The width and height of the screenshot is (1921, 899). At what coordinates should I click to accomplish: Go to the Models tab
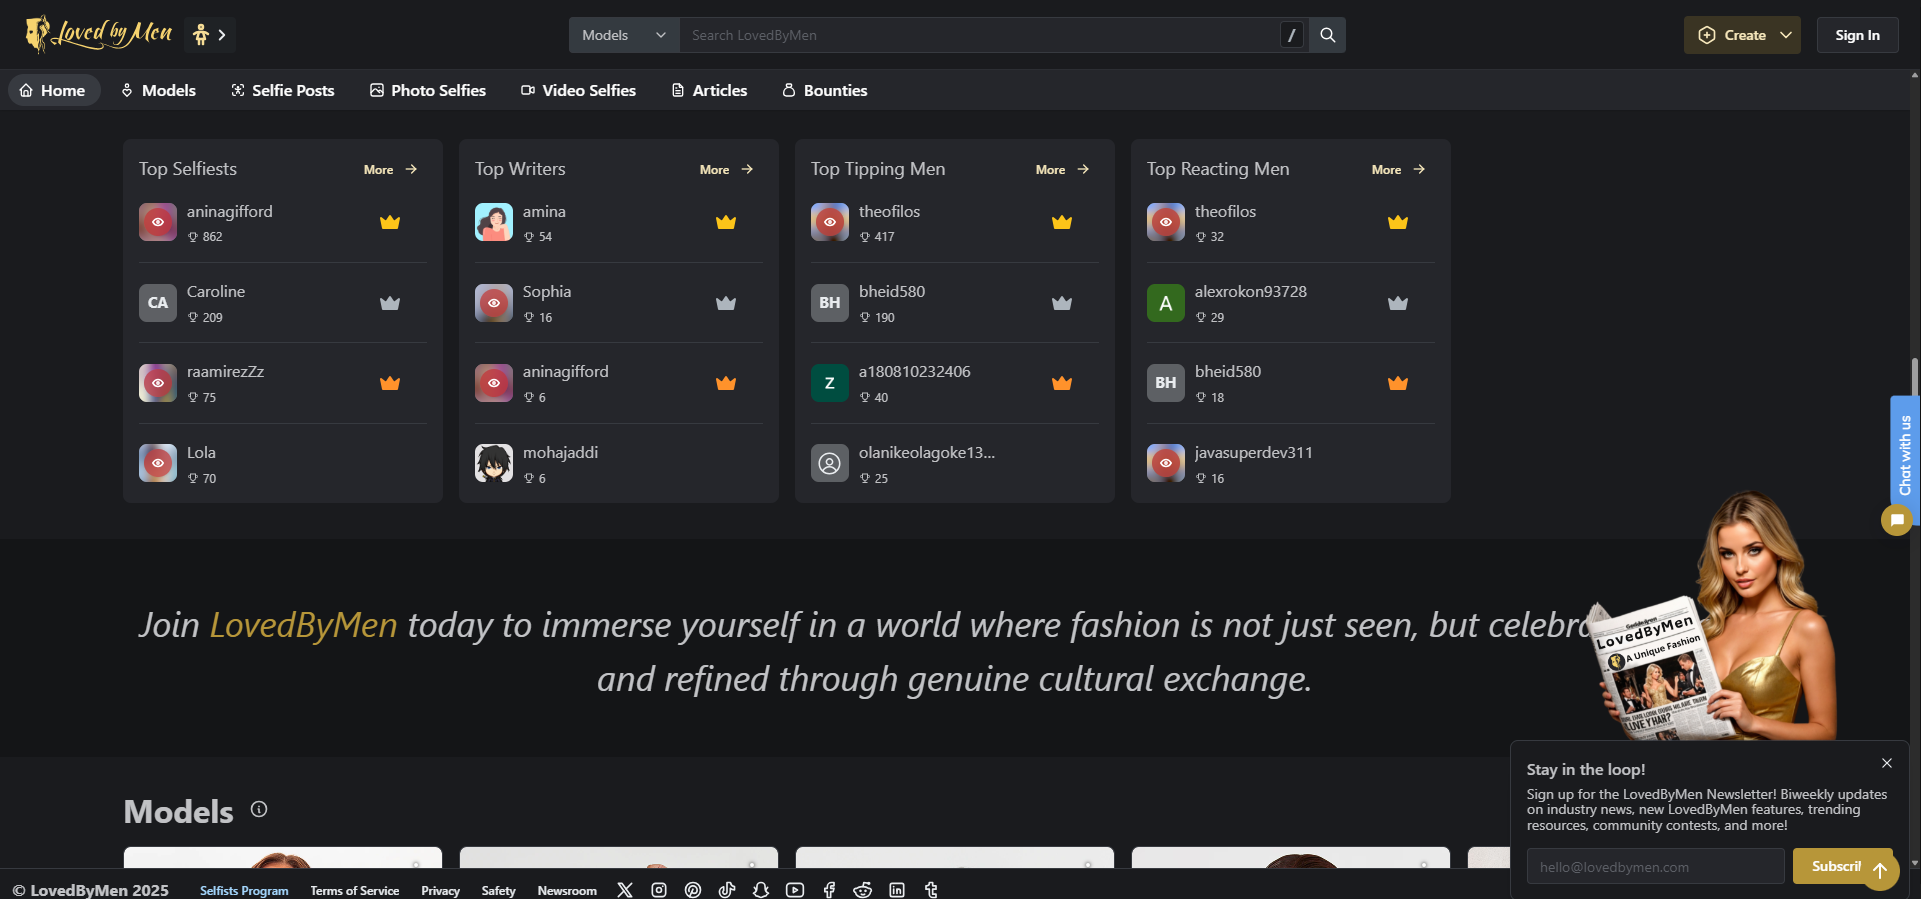pos(158,90)
